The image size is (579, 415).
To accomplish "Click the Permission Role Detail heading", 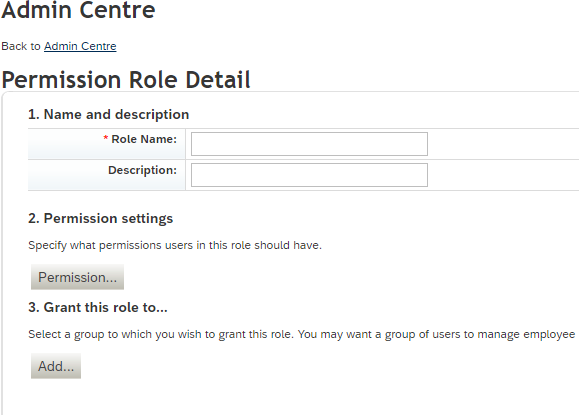I will 126,80.
